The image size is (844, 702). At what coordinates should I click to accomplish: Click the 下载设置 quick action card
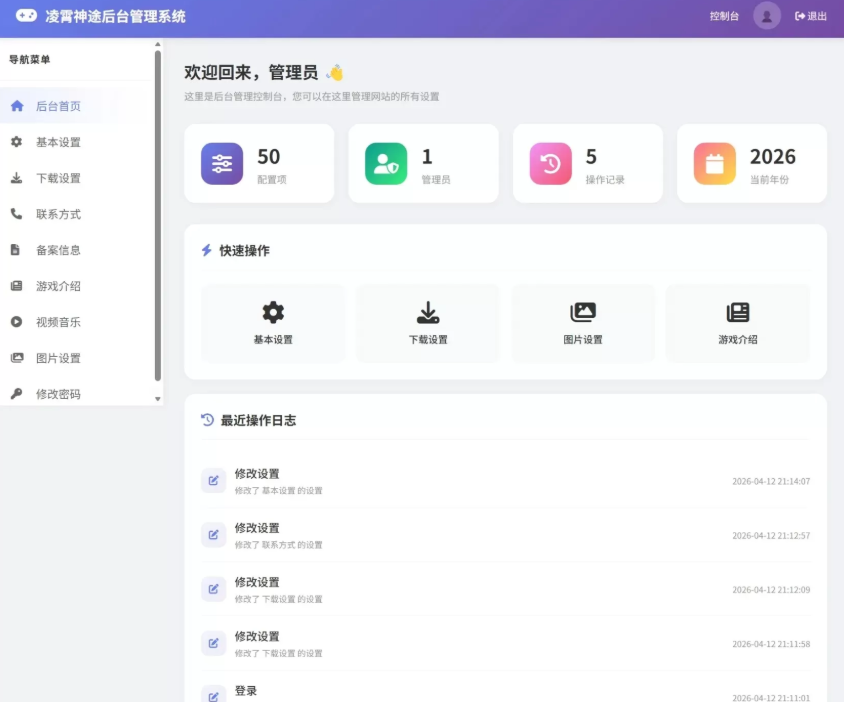tap(428, 322)
